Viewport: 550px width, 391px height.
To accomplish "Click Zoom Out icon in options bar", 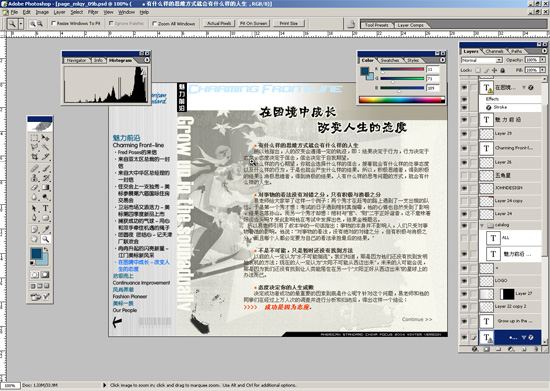I will tap(40, 23).
